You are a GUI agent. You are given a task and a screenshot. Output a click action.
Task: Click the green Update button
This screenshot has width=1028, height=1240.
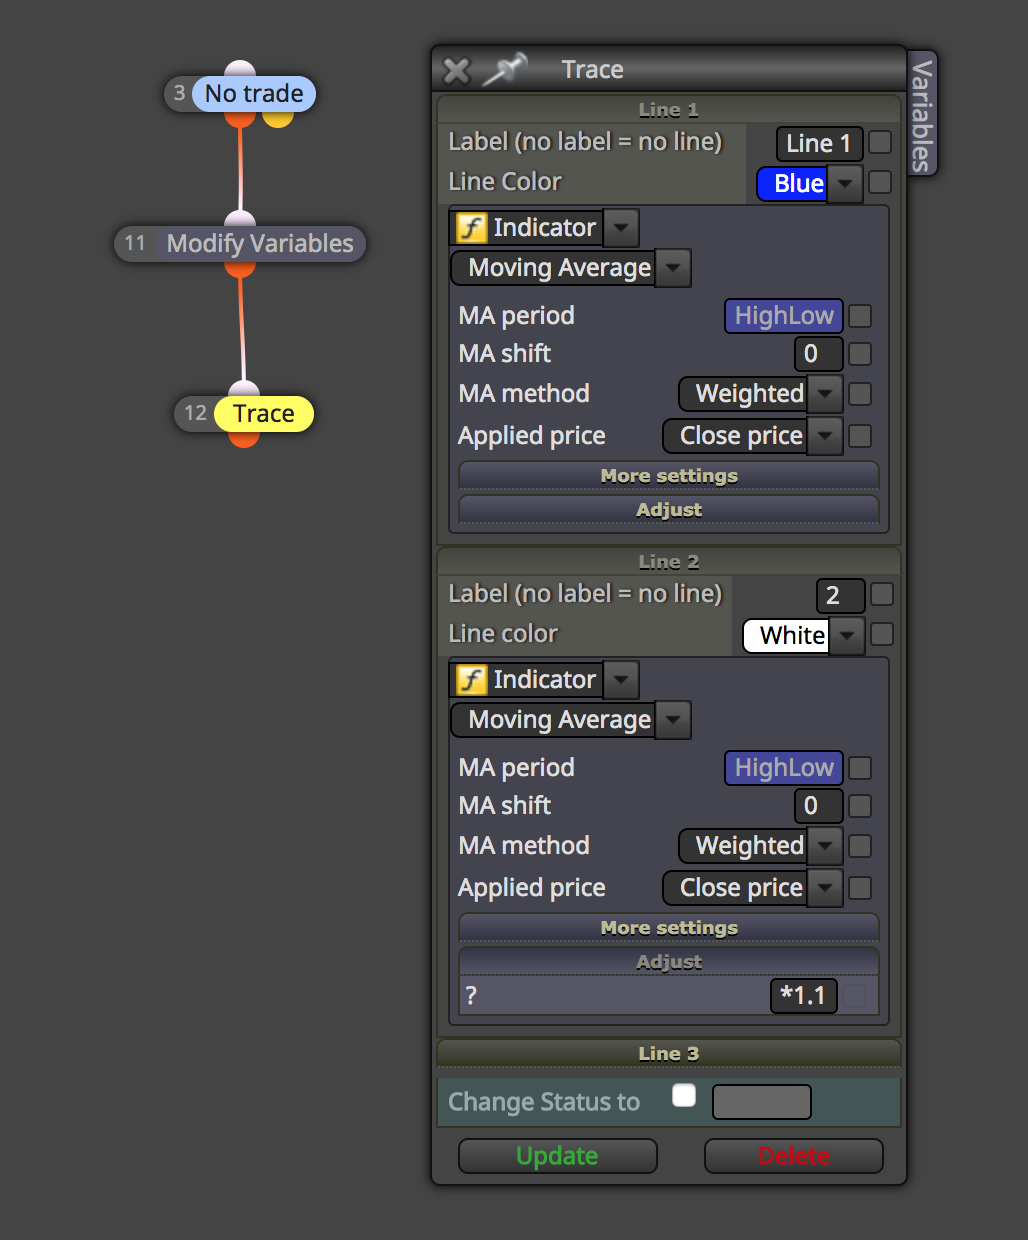point(557,1156)
